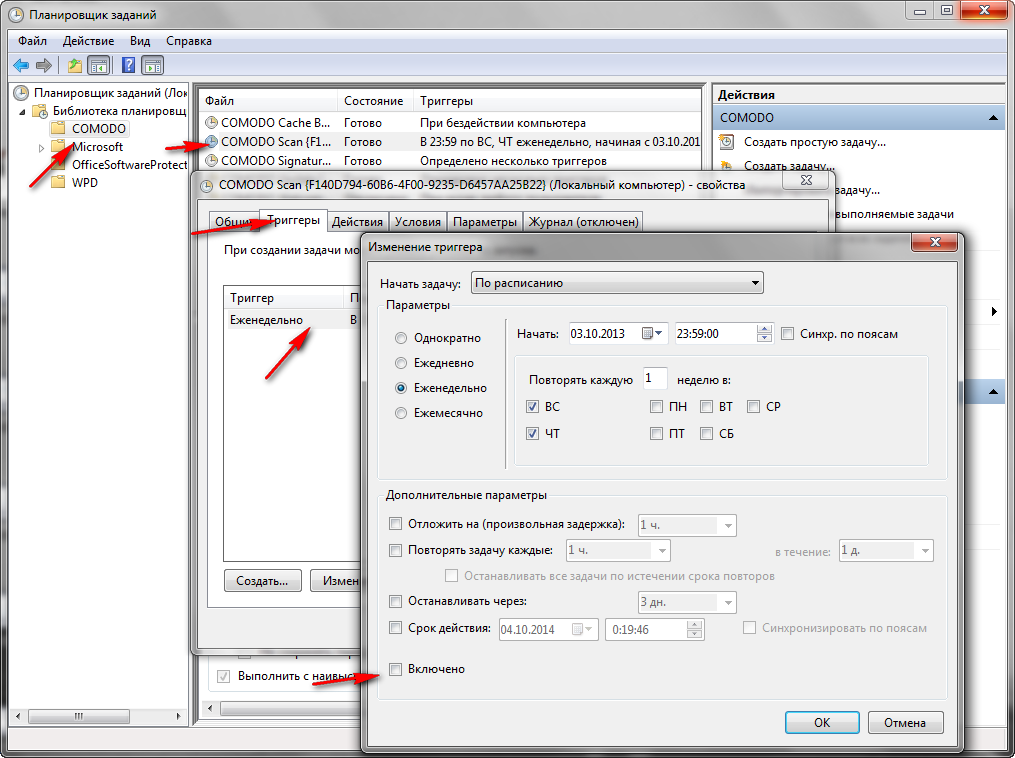Click the COMODO Scan task clock icon
This screenshot has height=758, width=1015.
coord(211,141)
